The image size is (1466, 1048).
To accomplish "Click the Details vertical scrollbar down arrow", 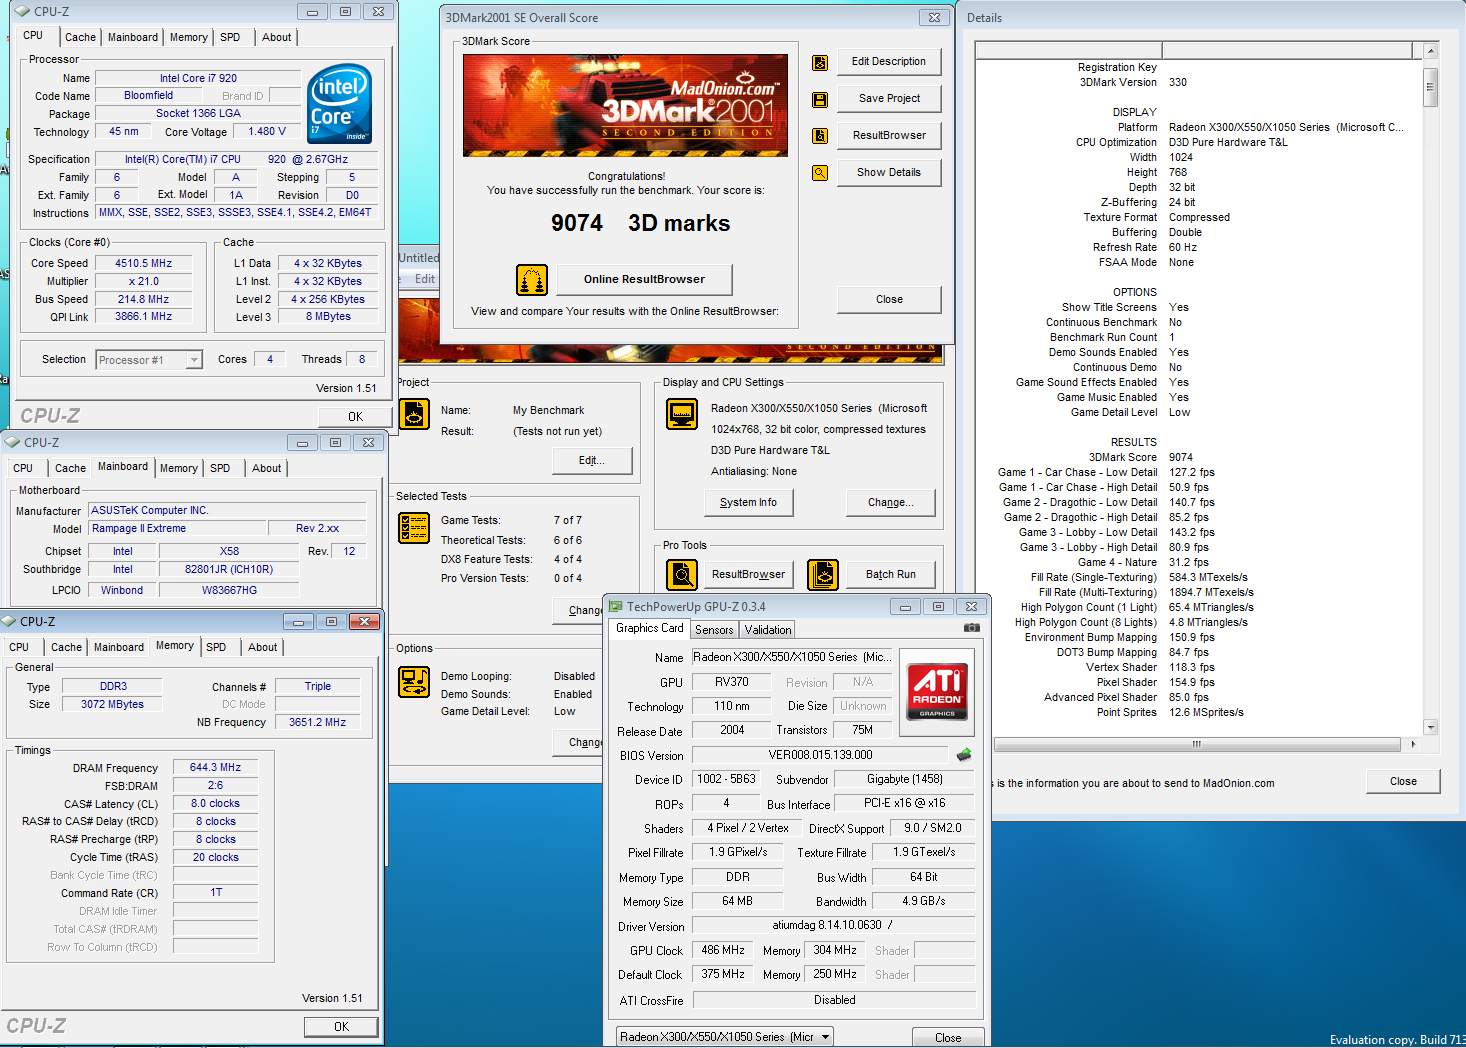I will 1431,728.
